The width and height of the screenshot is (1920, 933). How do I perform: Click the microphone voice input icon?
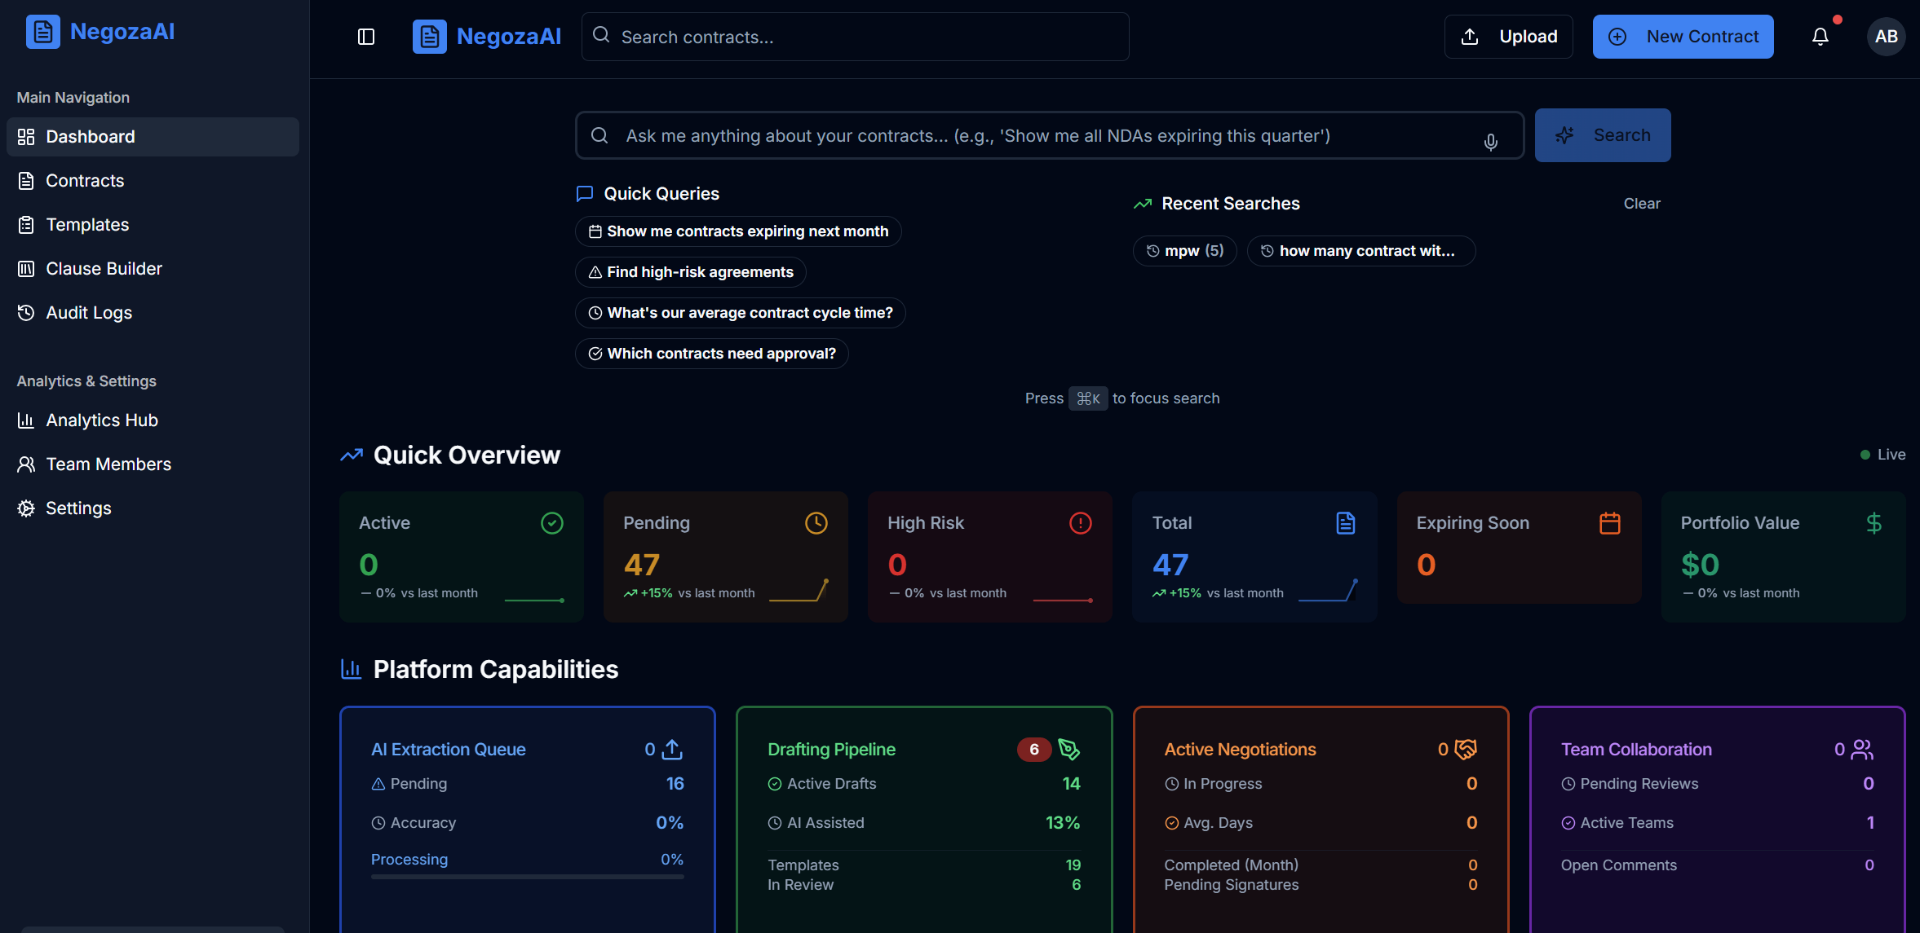point(1490,142)
